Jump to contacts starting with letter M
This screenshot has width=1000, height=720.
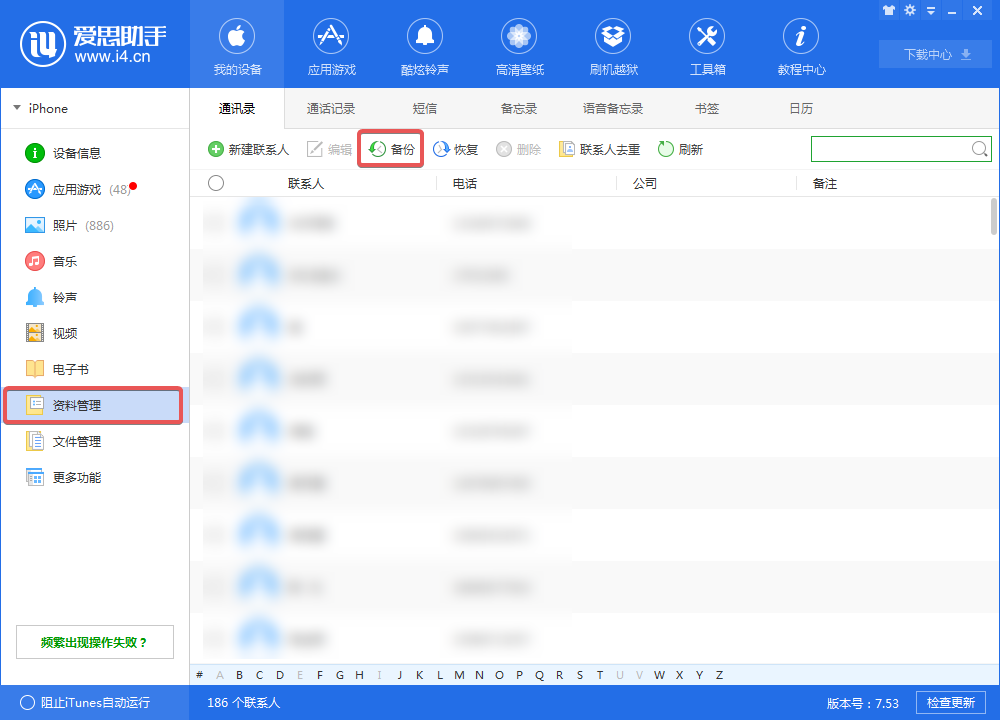(x=459, y=675)
